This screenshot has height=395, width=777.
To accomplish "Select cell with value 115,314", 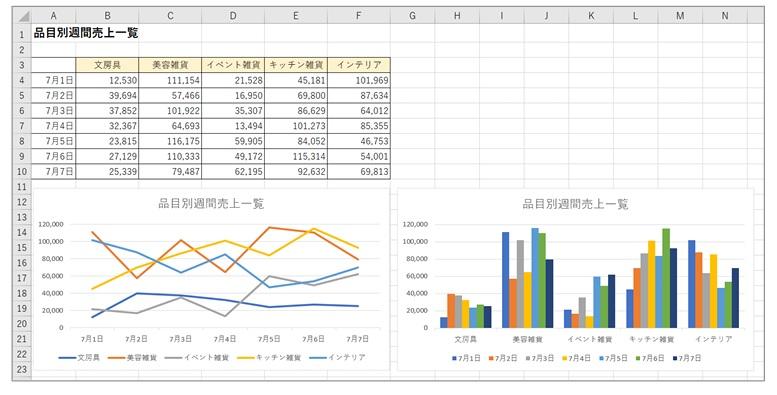I will click(296, 157).
